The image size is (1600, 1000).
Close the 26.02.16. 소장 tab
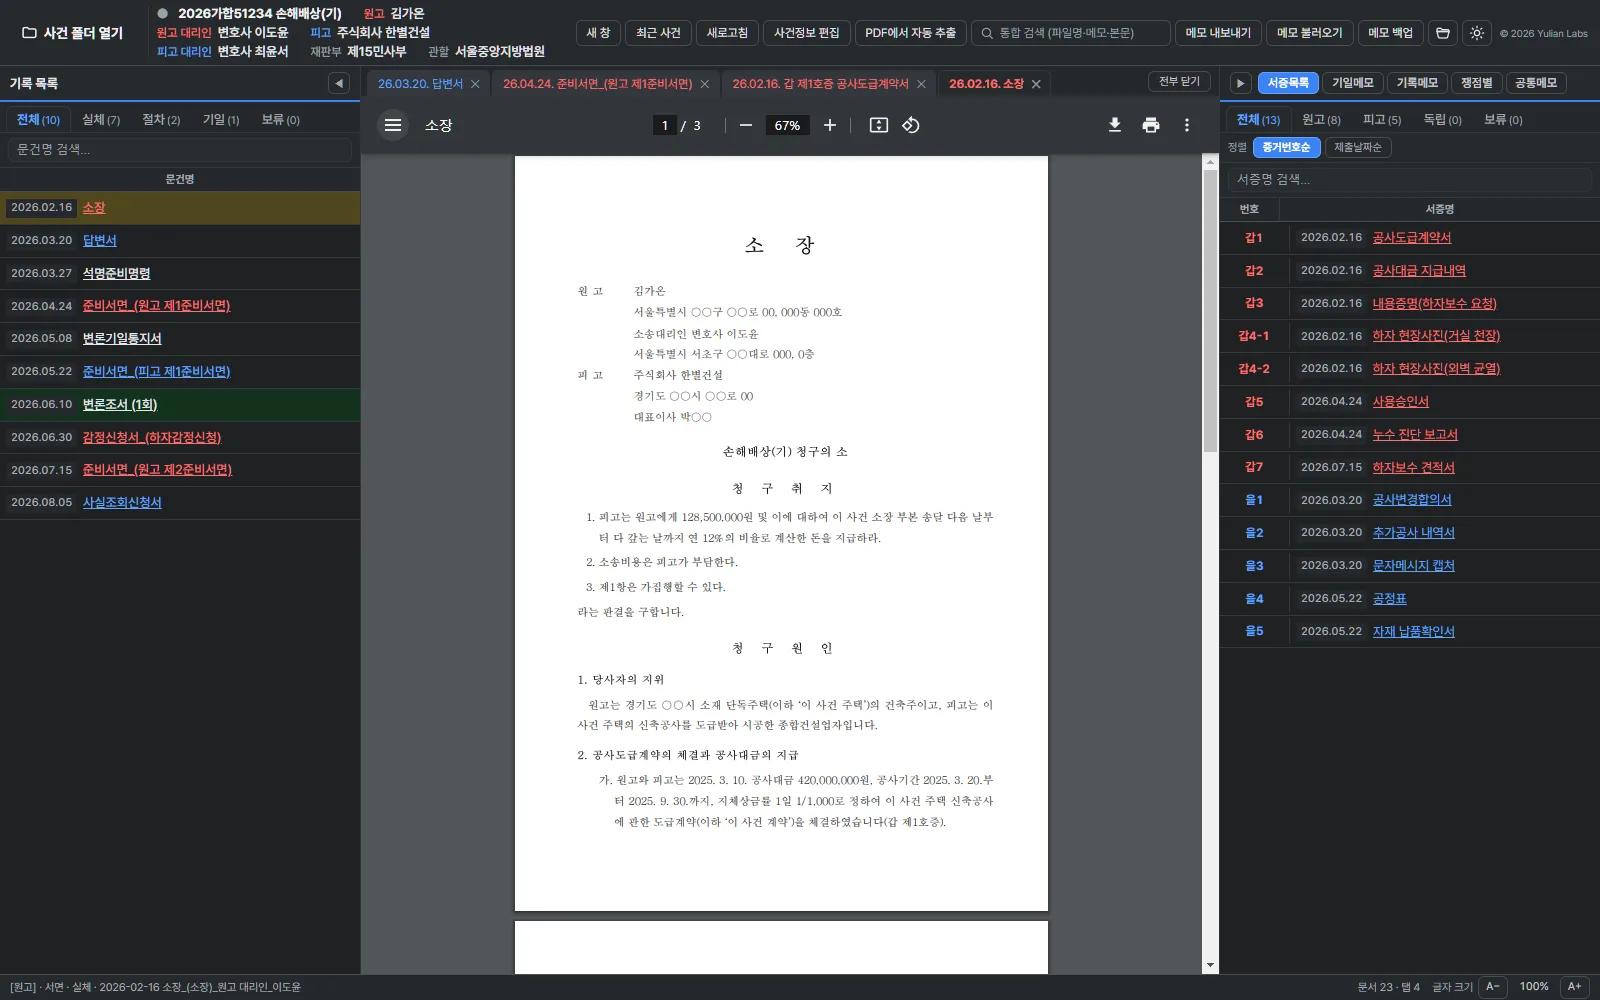click(1036, 84)
